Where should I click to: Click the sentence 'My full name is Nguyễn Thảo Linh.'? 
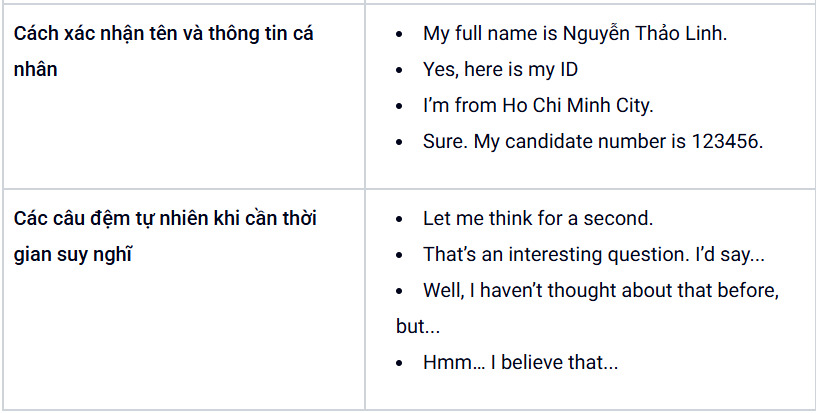coord(575,34)
